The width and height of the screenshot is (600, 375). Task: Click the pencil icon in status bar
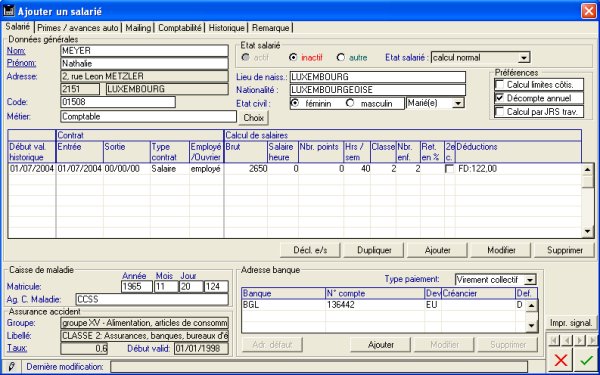[11, 367]
